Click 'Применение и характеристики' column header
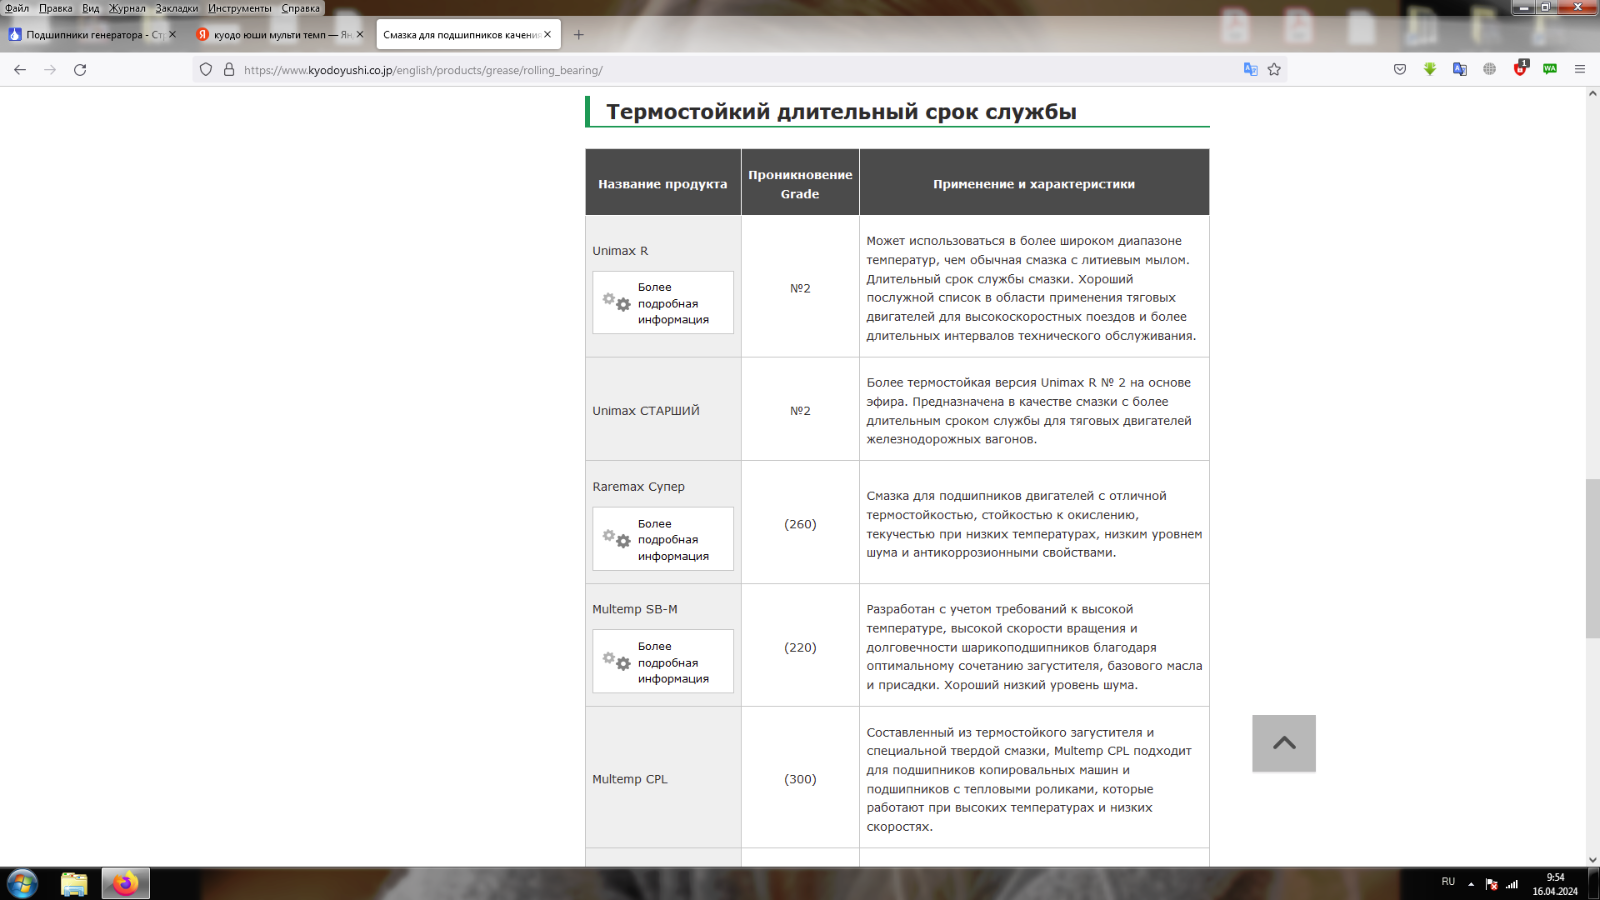 coord(1034,184)
